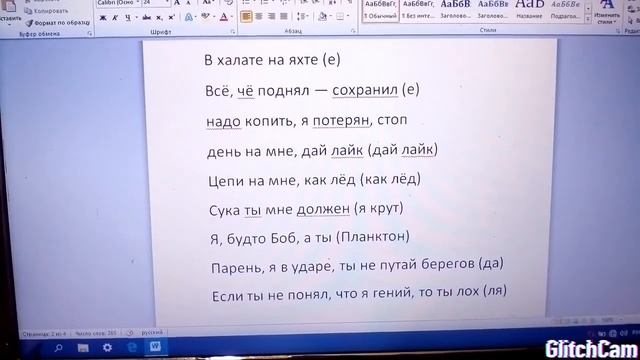This screenshot has height=360, width=640.
Task: Click the word "берегов" in document
Action: point(447,264)
